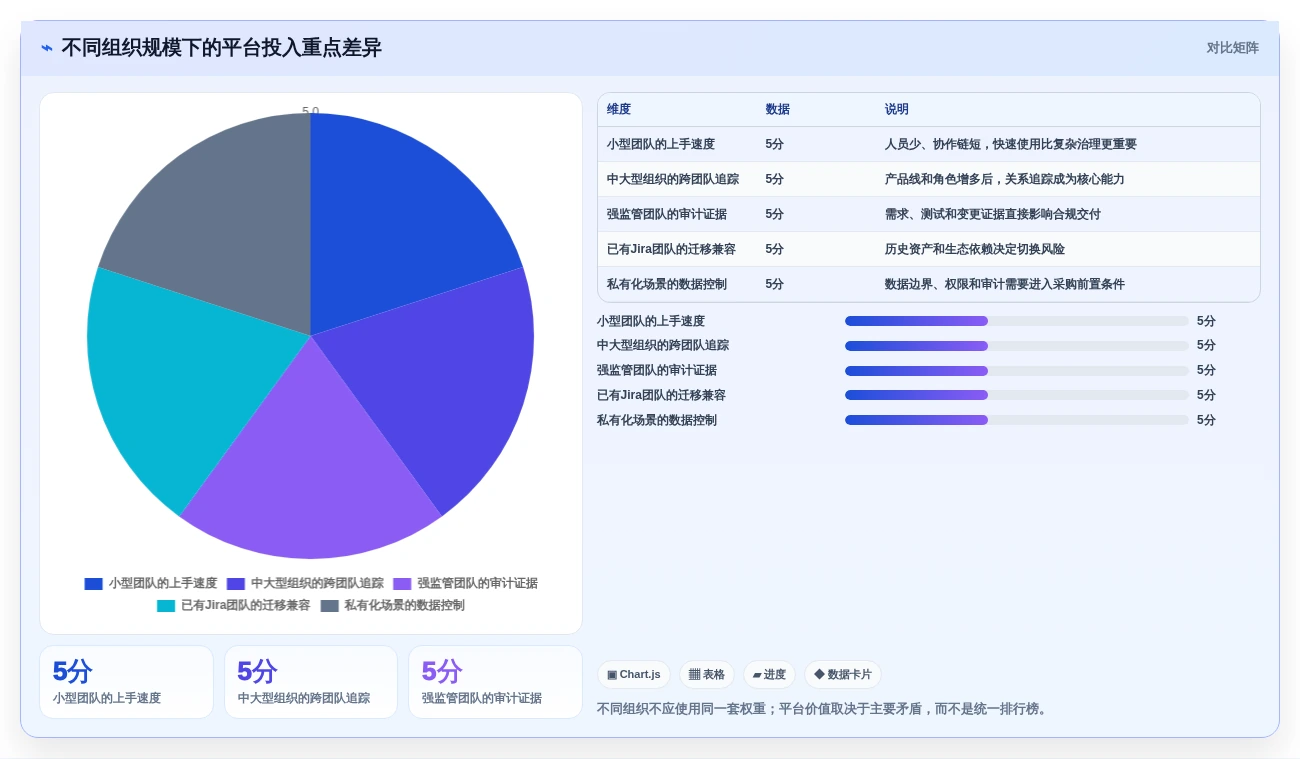The height and width of the screenshot is (759, 1300).
Task: Toggle the 已有Jira团队的迁移兼容 legend color box
Action: [x=166, y=606]
